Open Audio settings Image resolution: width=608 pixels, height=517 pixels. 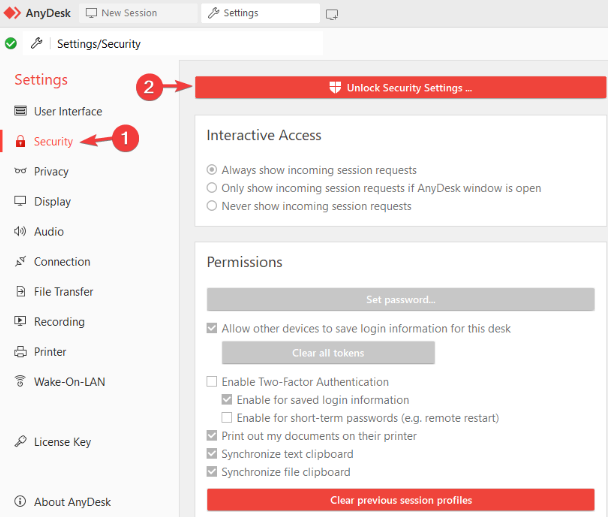49,232
